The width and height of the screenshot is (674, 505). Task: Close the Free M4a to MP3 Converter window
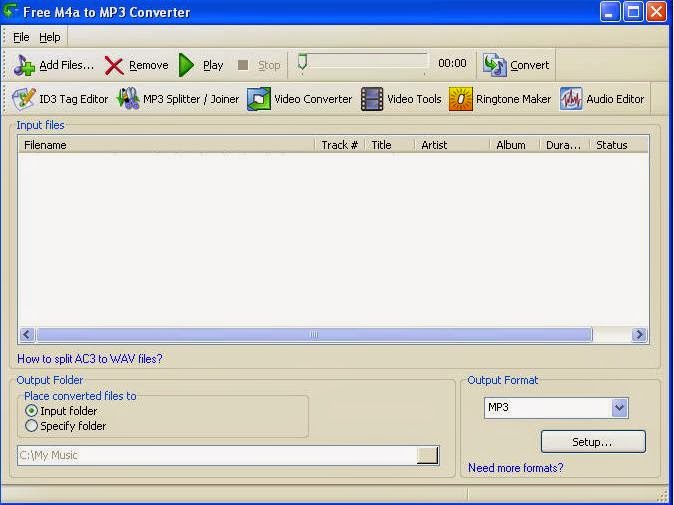(x=656, y=12)
